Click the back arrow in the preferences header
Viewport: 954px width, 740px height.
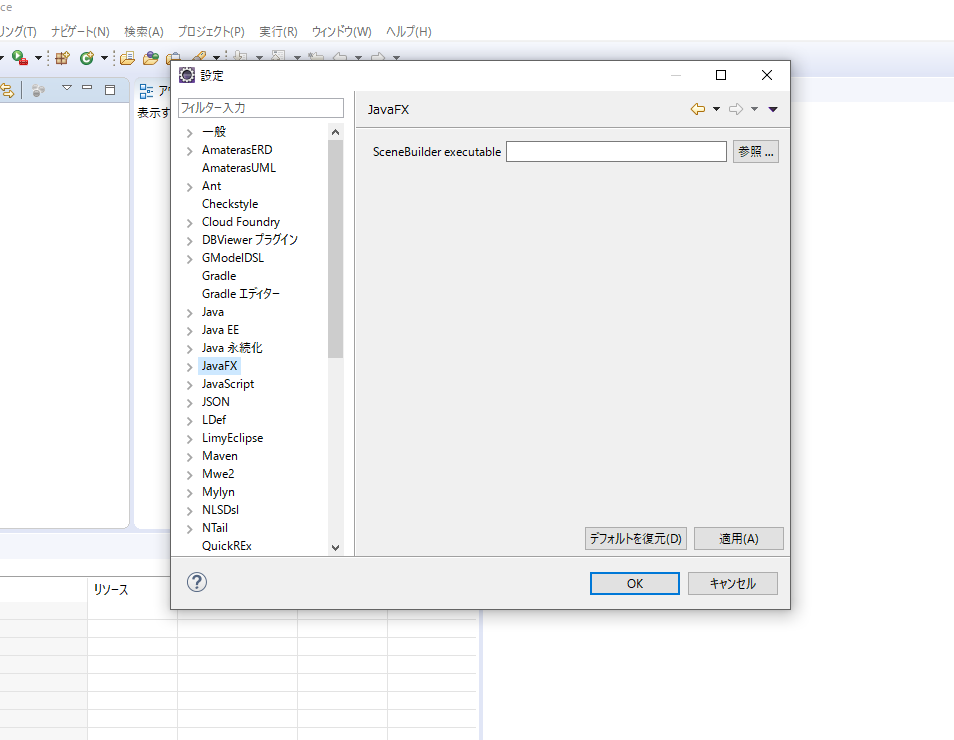tap(697, 109)
